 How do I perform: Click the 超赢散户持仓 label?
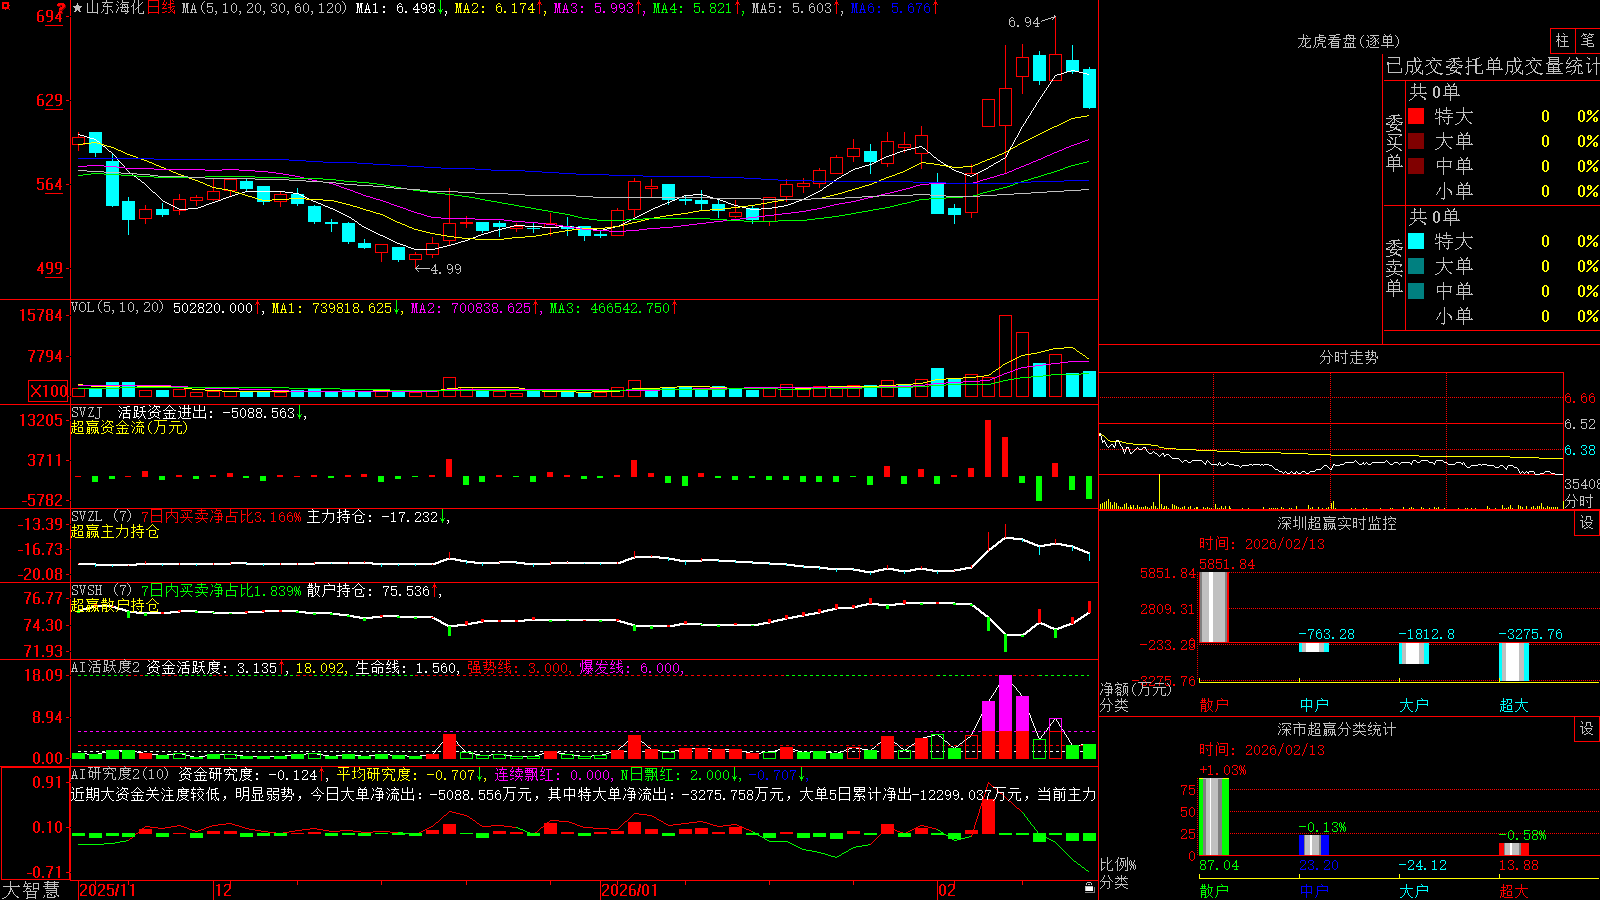(x=115, y=605)
